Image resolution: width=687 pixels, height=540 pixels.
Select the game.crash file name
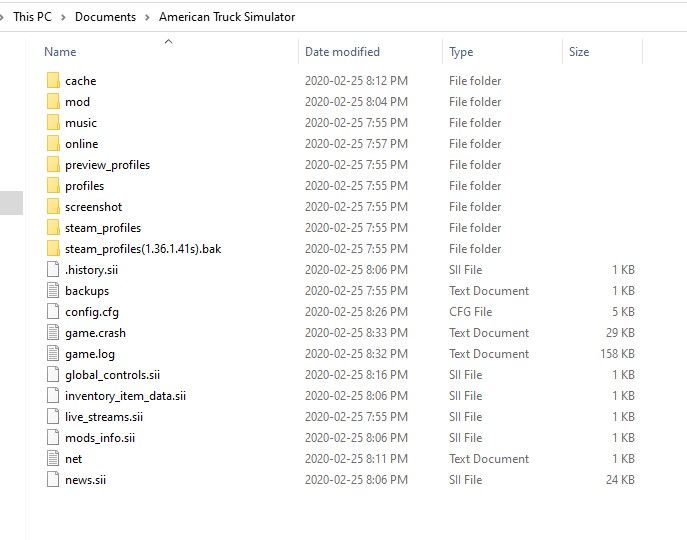tap(95, 333)
